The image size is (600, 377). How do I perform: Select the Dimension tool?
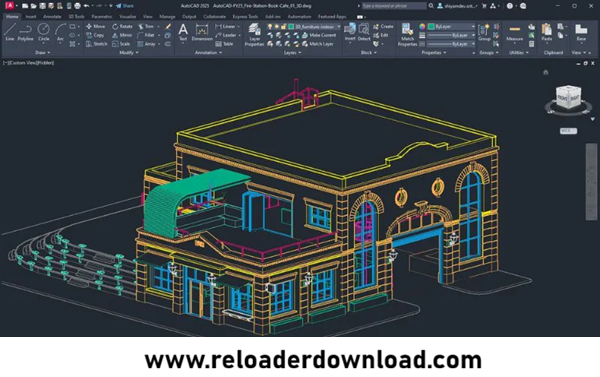click(202, 32)
